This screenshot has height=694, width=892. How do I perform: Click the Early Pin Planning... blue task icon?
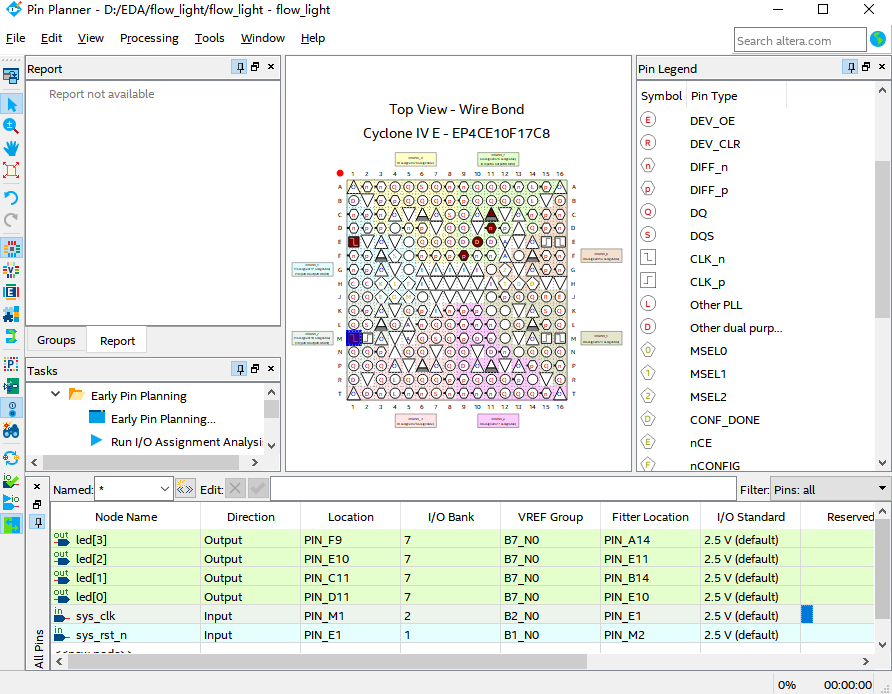click(97, 417)
